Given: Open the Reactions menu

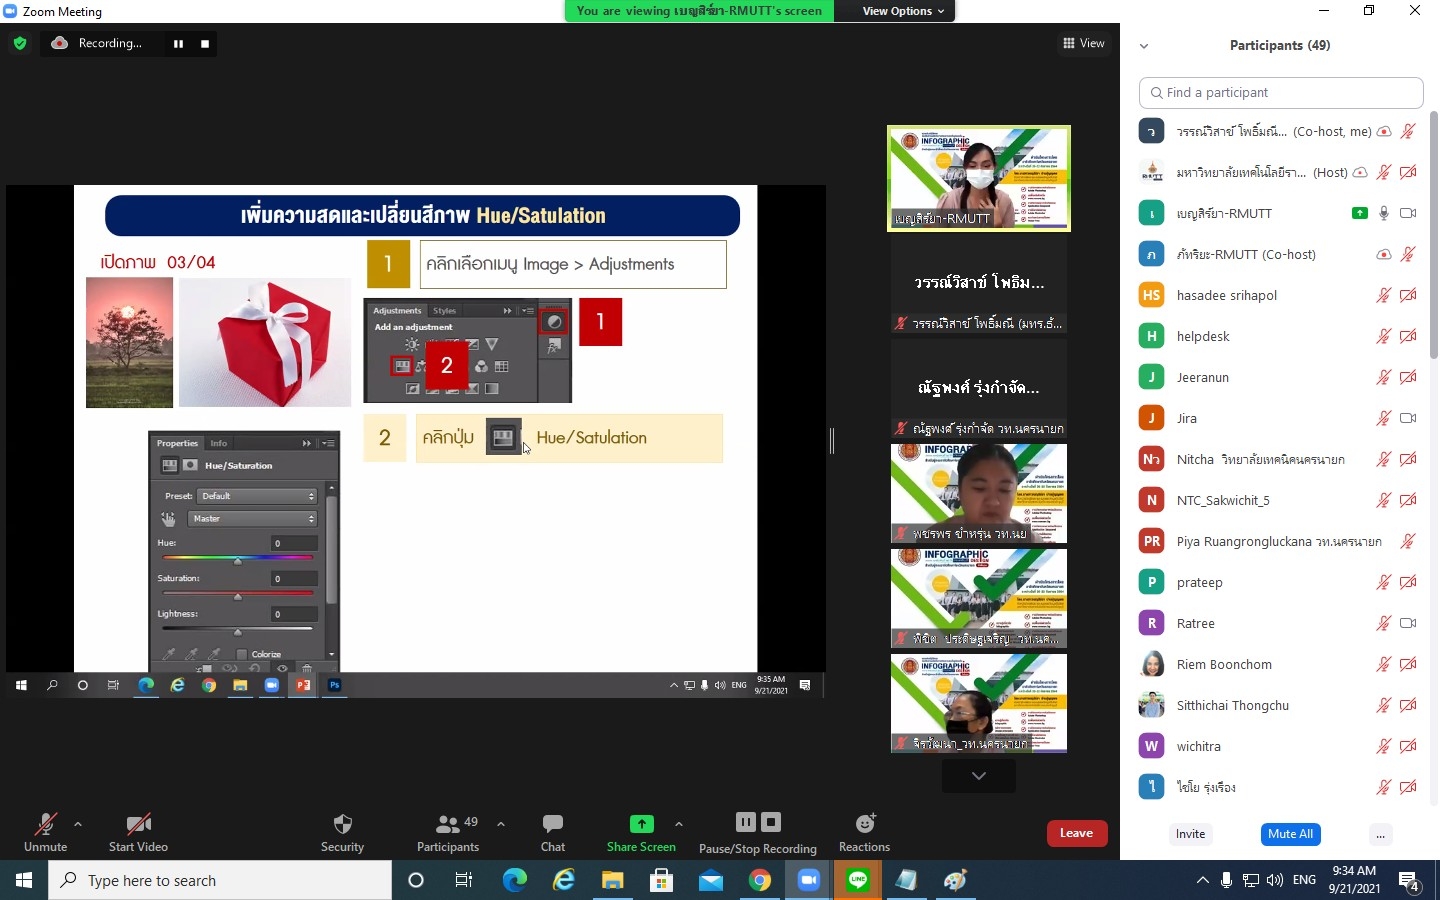Looking at the screenshot, I should 864,832.
